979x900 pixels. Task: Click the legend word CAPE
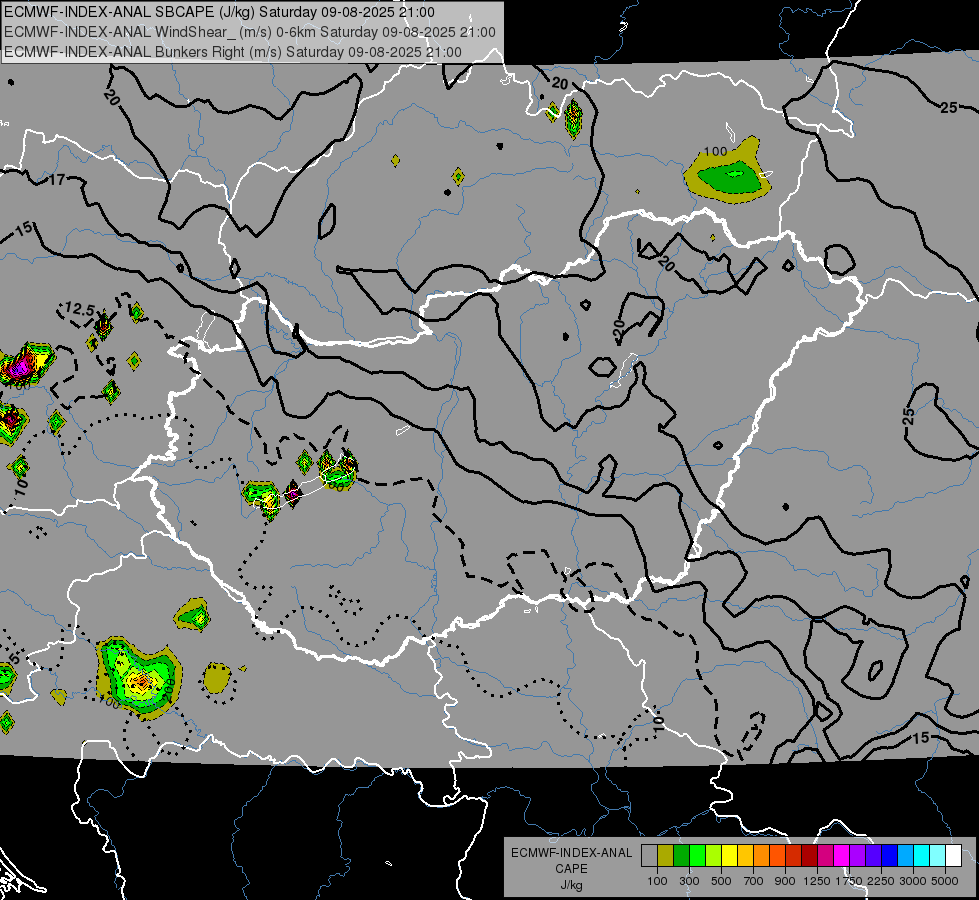coord(571,868)
